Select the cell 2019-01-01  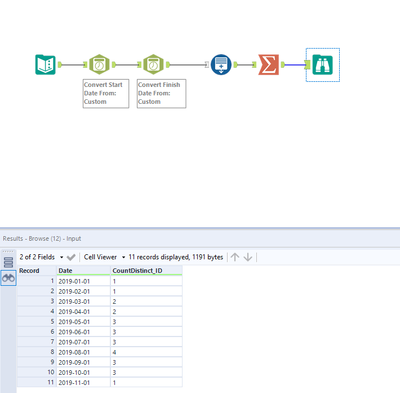[x=83, y=281]
